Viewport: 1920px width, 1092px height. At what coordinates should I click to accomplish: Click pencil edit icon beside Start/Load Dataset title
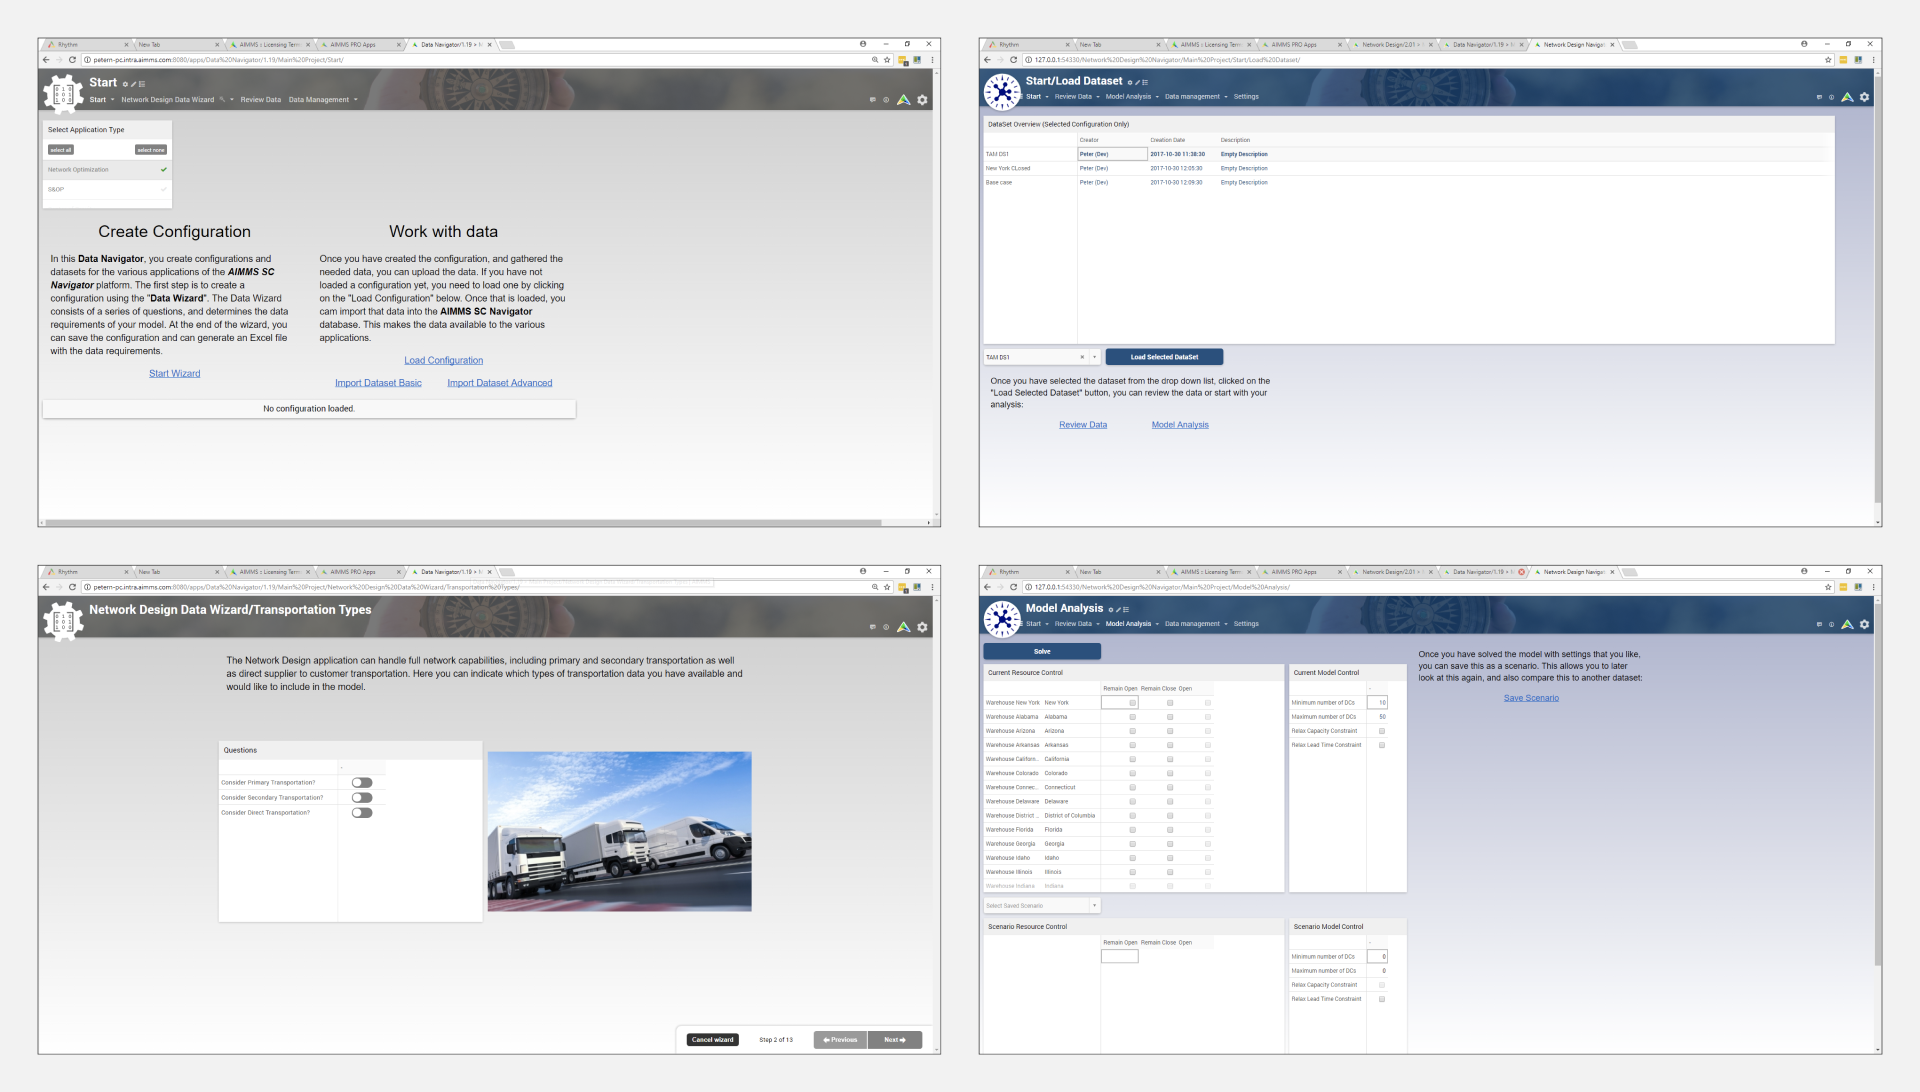pyautogui.click(x=1137, y=82)
